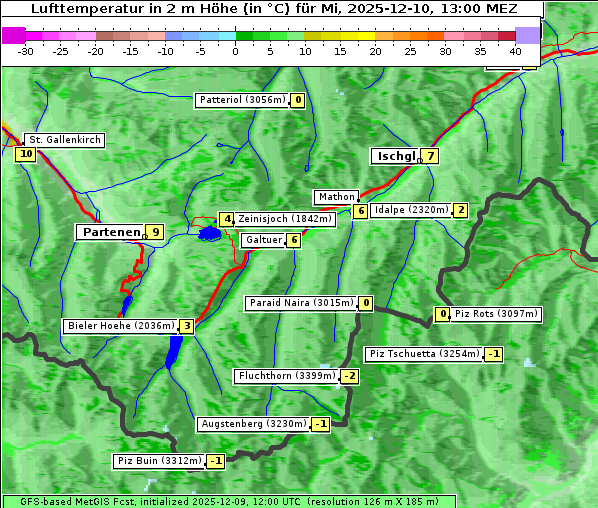Screen dimensions: 598x508
Task: Select Piz Buin (3312m) label
Action: pos(159,461)
